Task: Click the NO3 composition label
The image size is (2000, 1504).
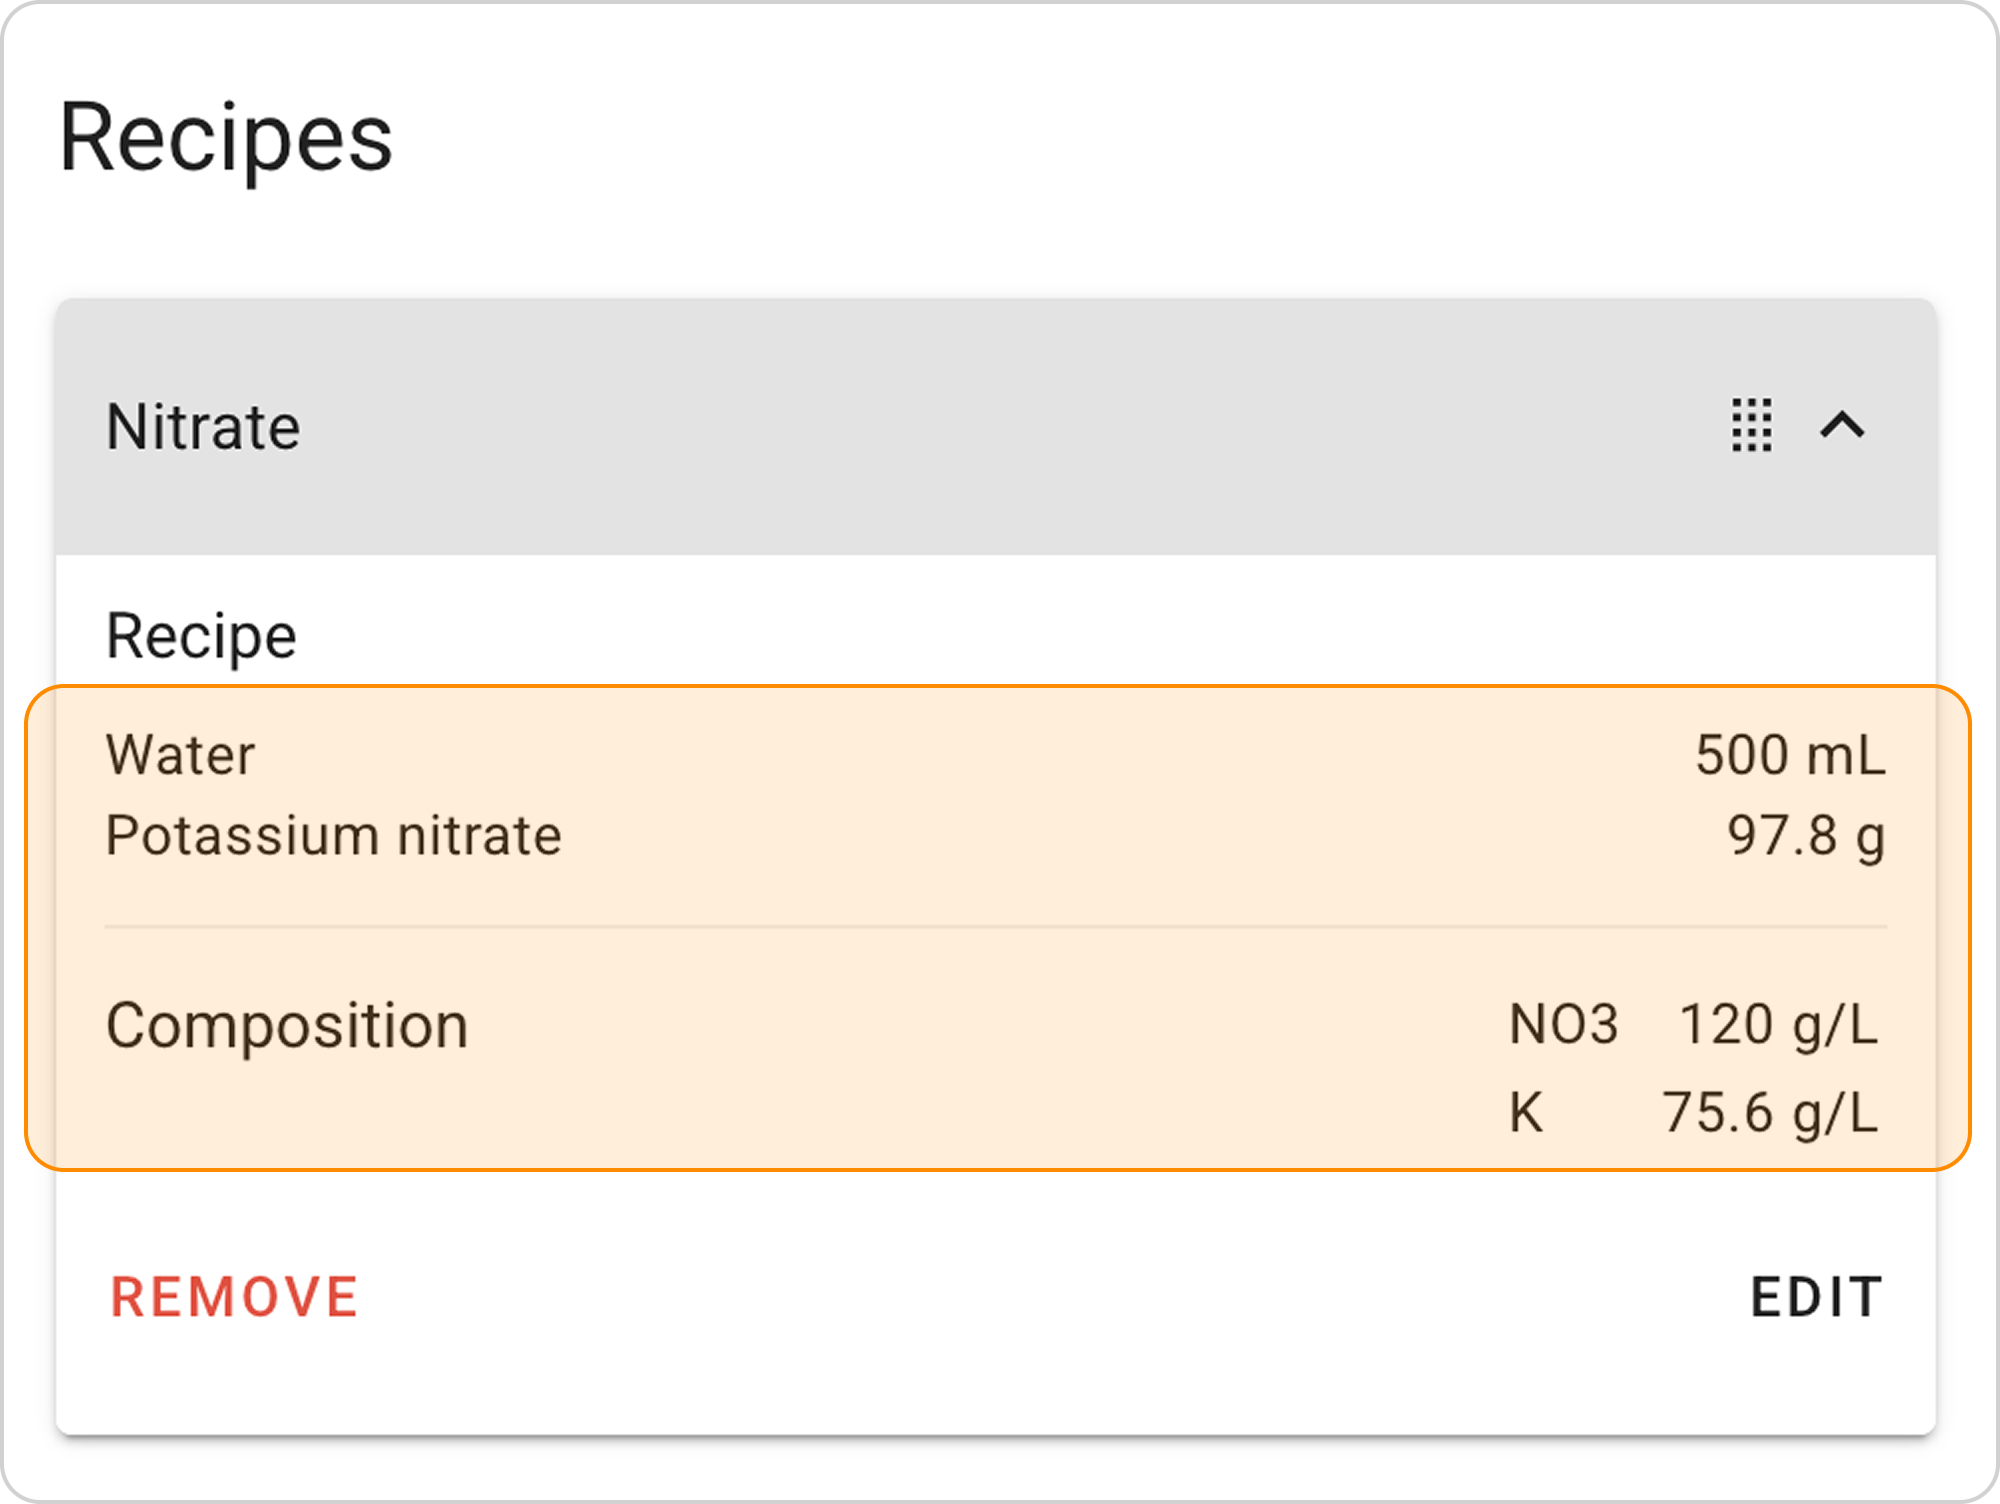Action: tap(1563, 1025)
